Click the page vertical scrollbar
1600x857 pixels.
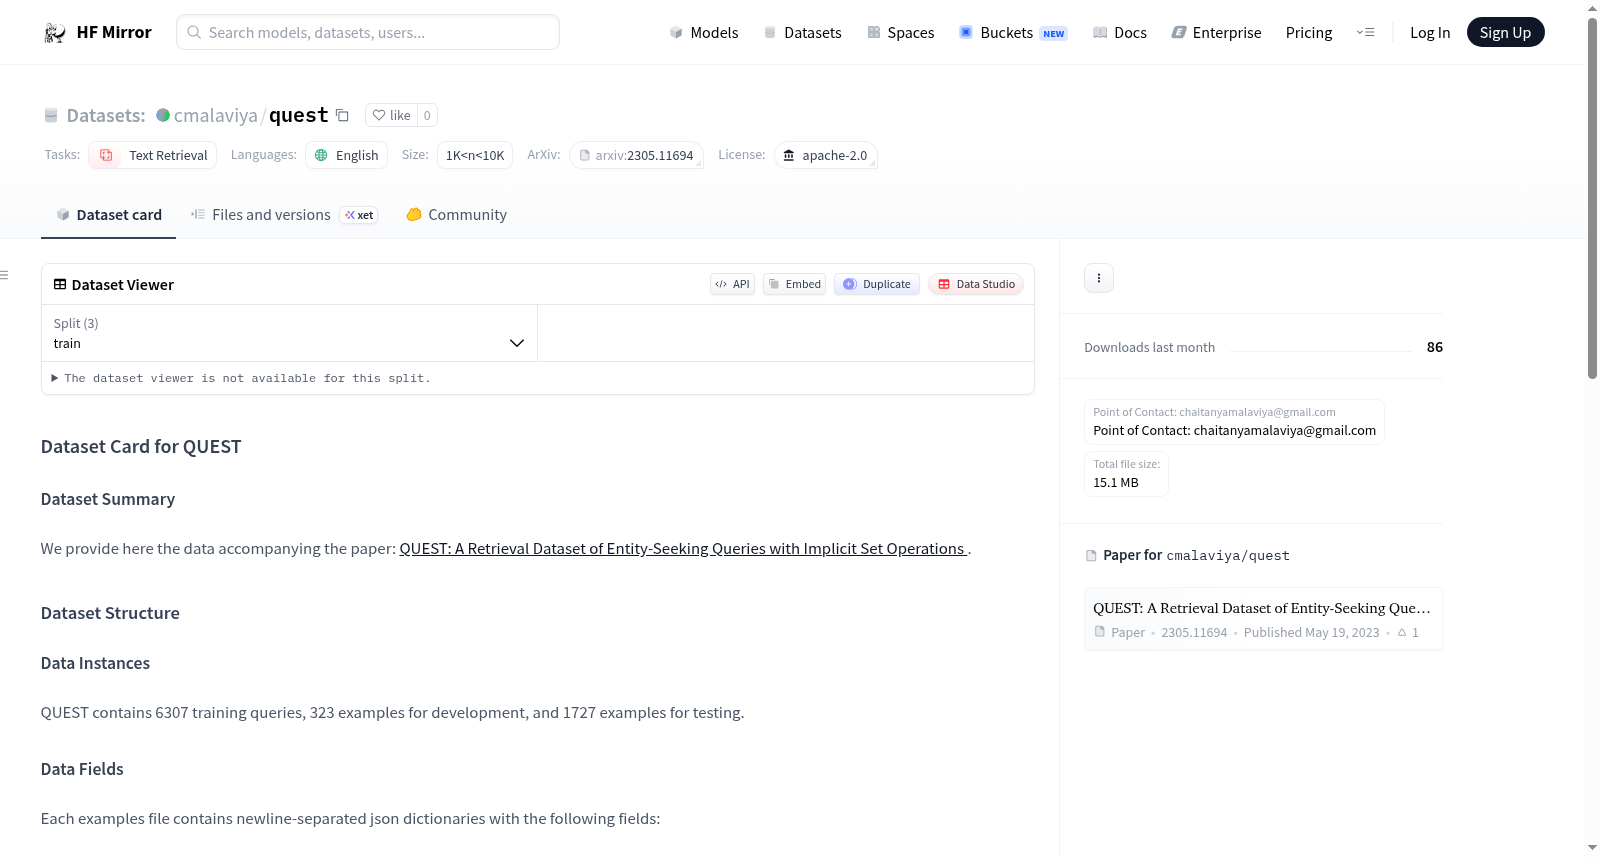point(1592,198)
